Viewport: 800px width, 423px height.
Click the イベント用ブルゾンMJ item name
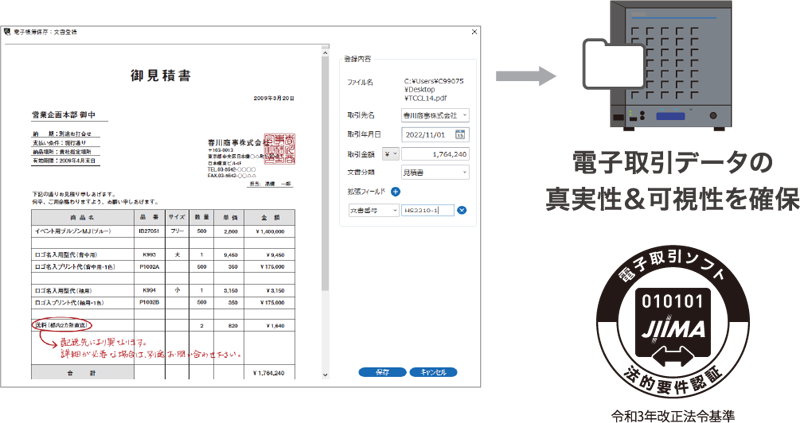pos(73,231)
